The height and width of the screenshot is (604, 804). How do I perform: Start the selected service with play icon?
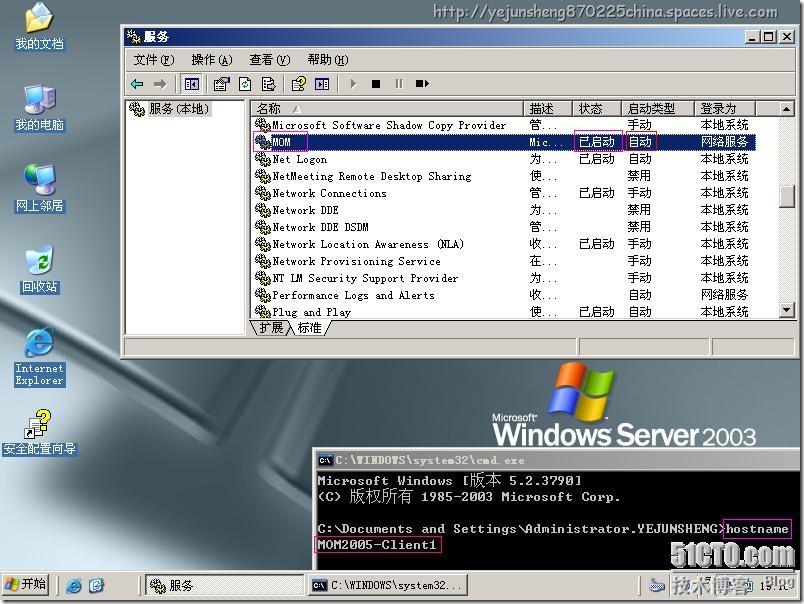coord(353,84)
